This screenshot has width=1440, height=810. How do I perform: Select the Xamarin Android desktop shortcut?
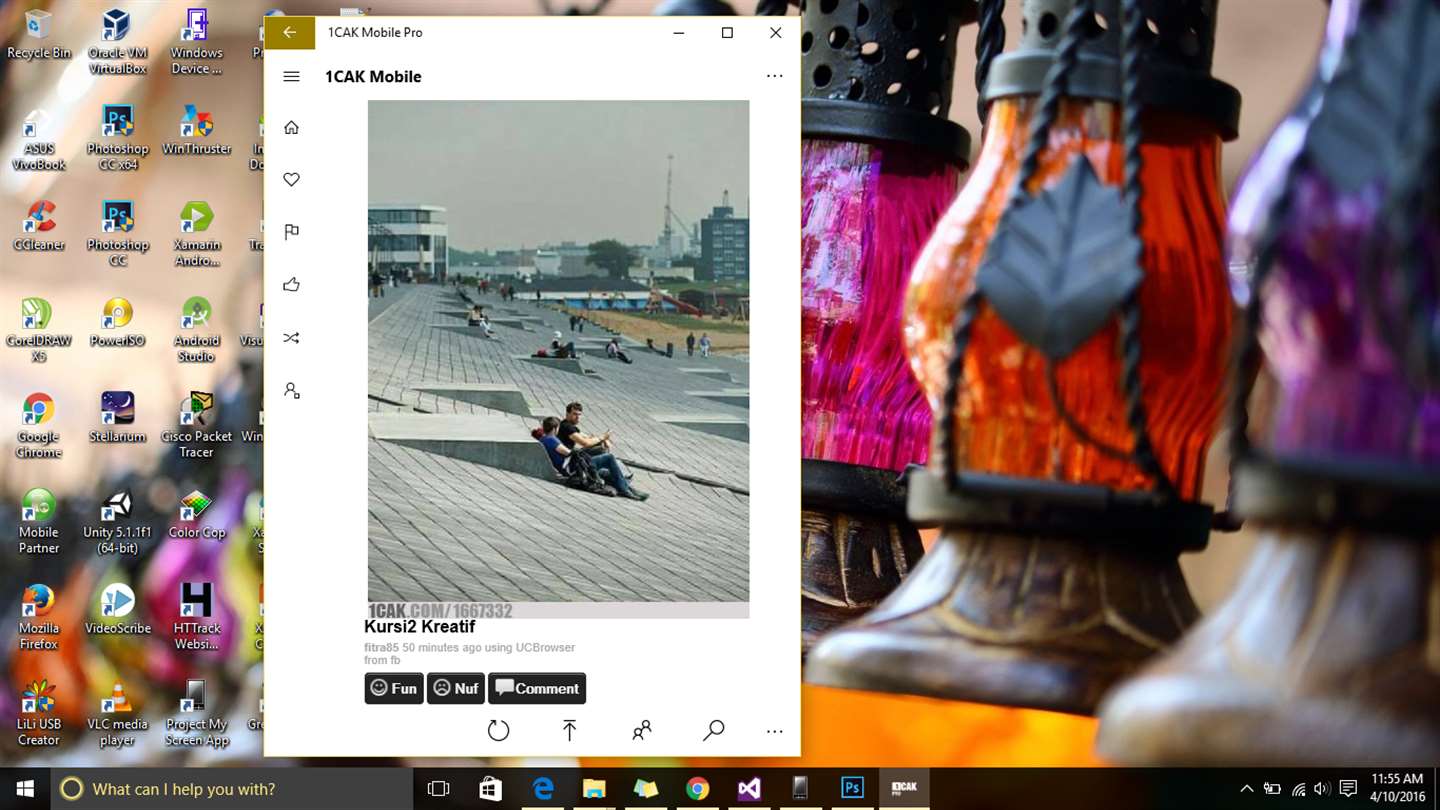[x=196, y=234]
